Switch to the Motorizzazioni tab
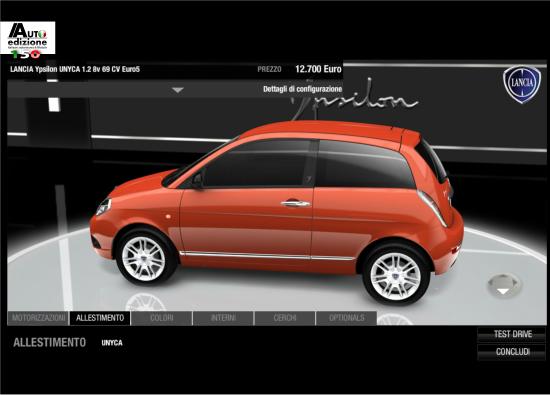The width and height of the screenshot is (550, 395). tap(38, 318)
